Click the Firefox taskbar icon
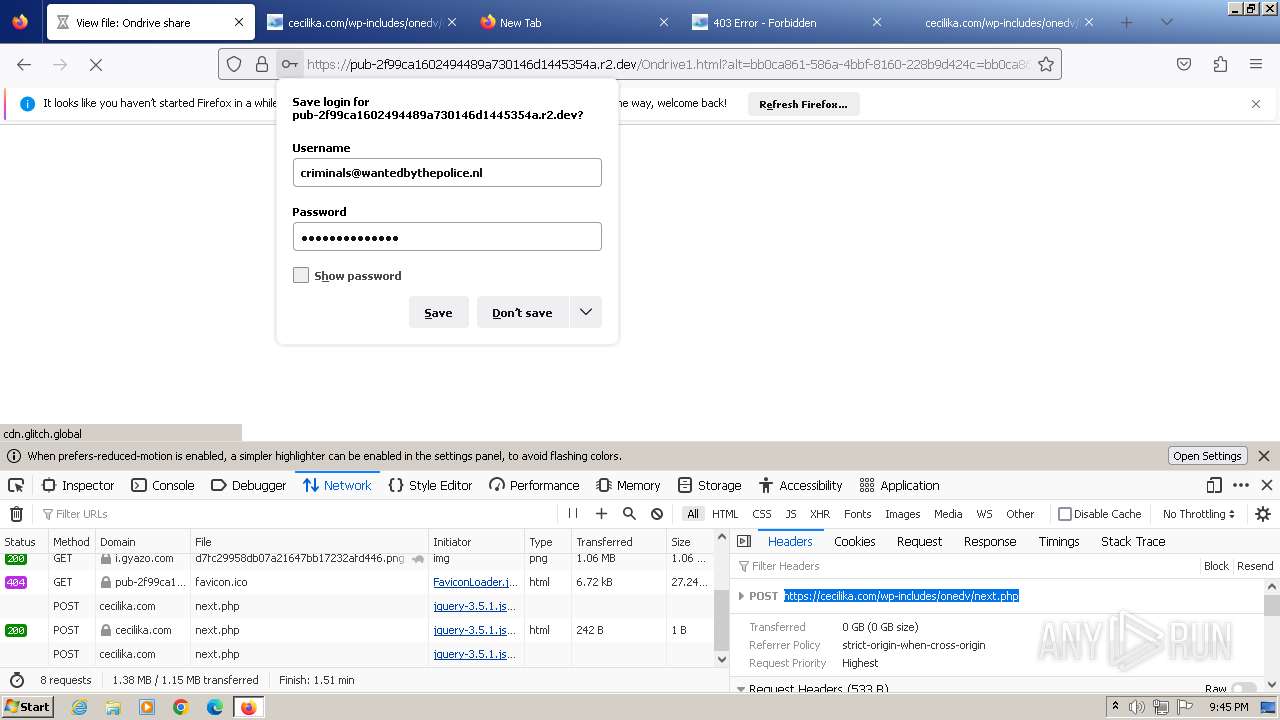The height and width of the screenshot is (720, 1280). tap(248, 707)
